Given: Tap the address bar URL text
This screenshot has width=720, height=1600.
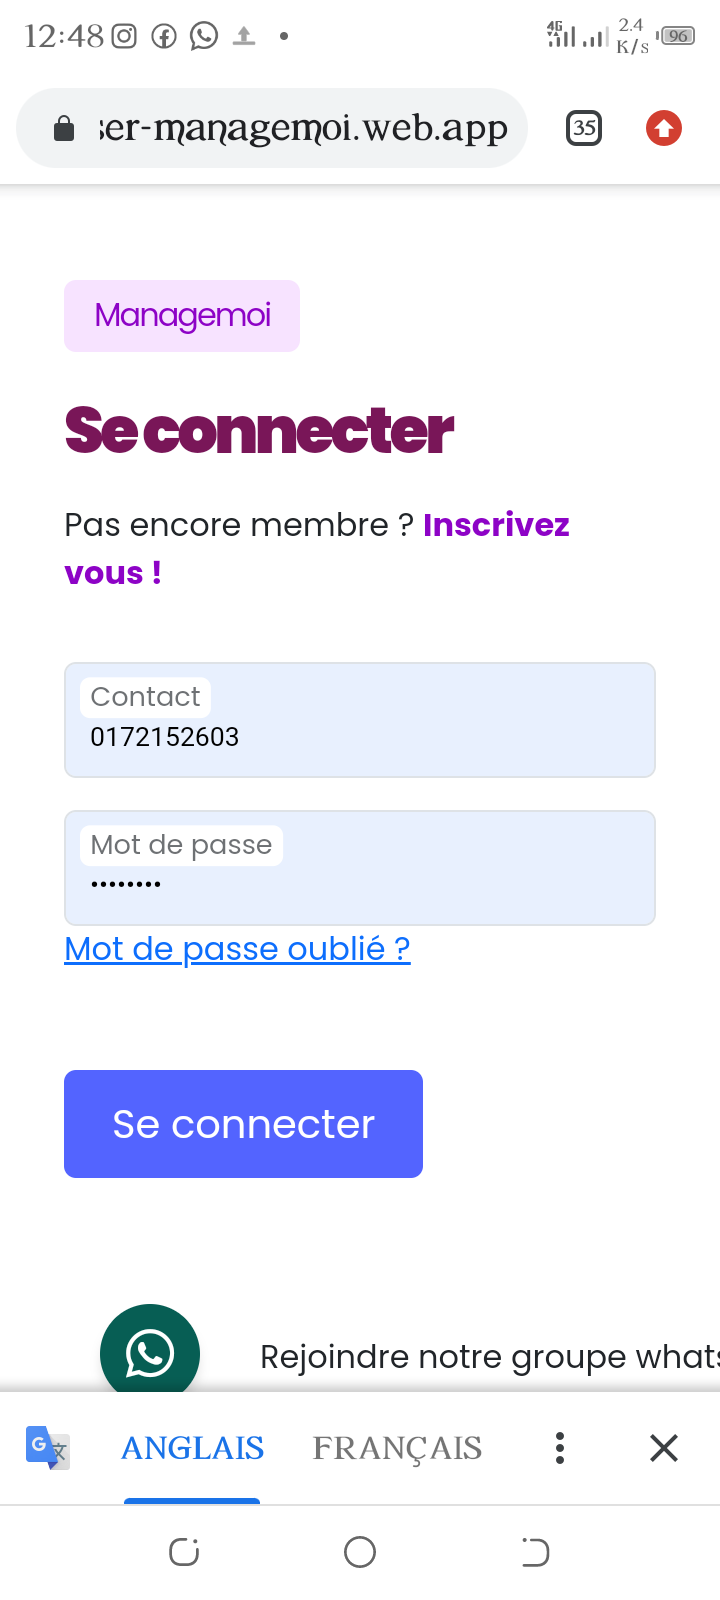Looking at the screenshot, I should coord(303,128).
